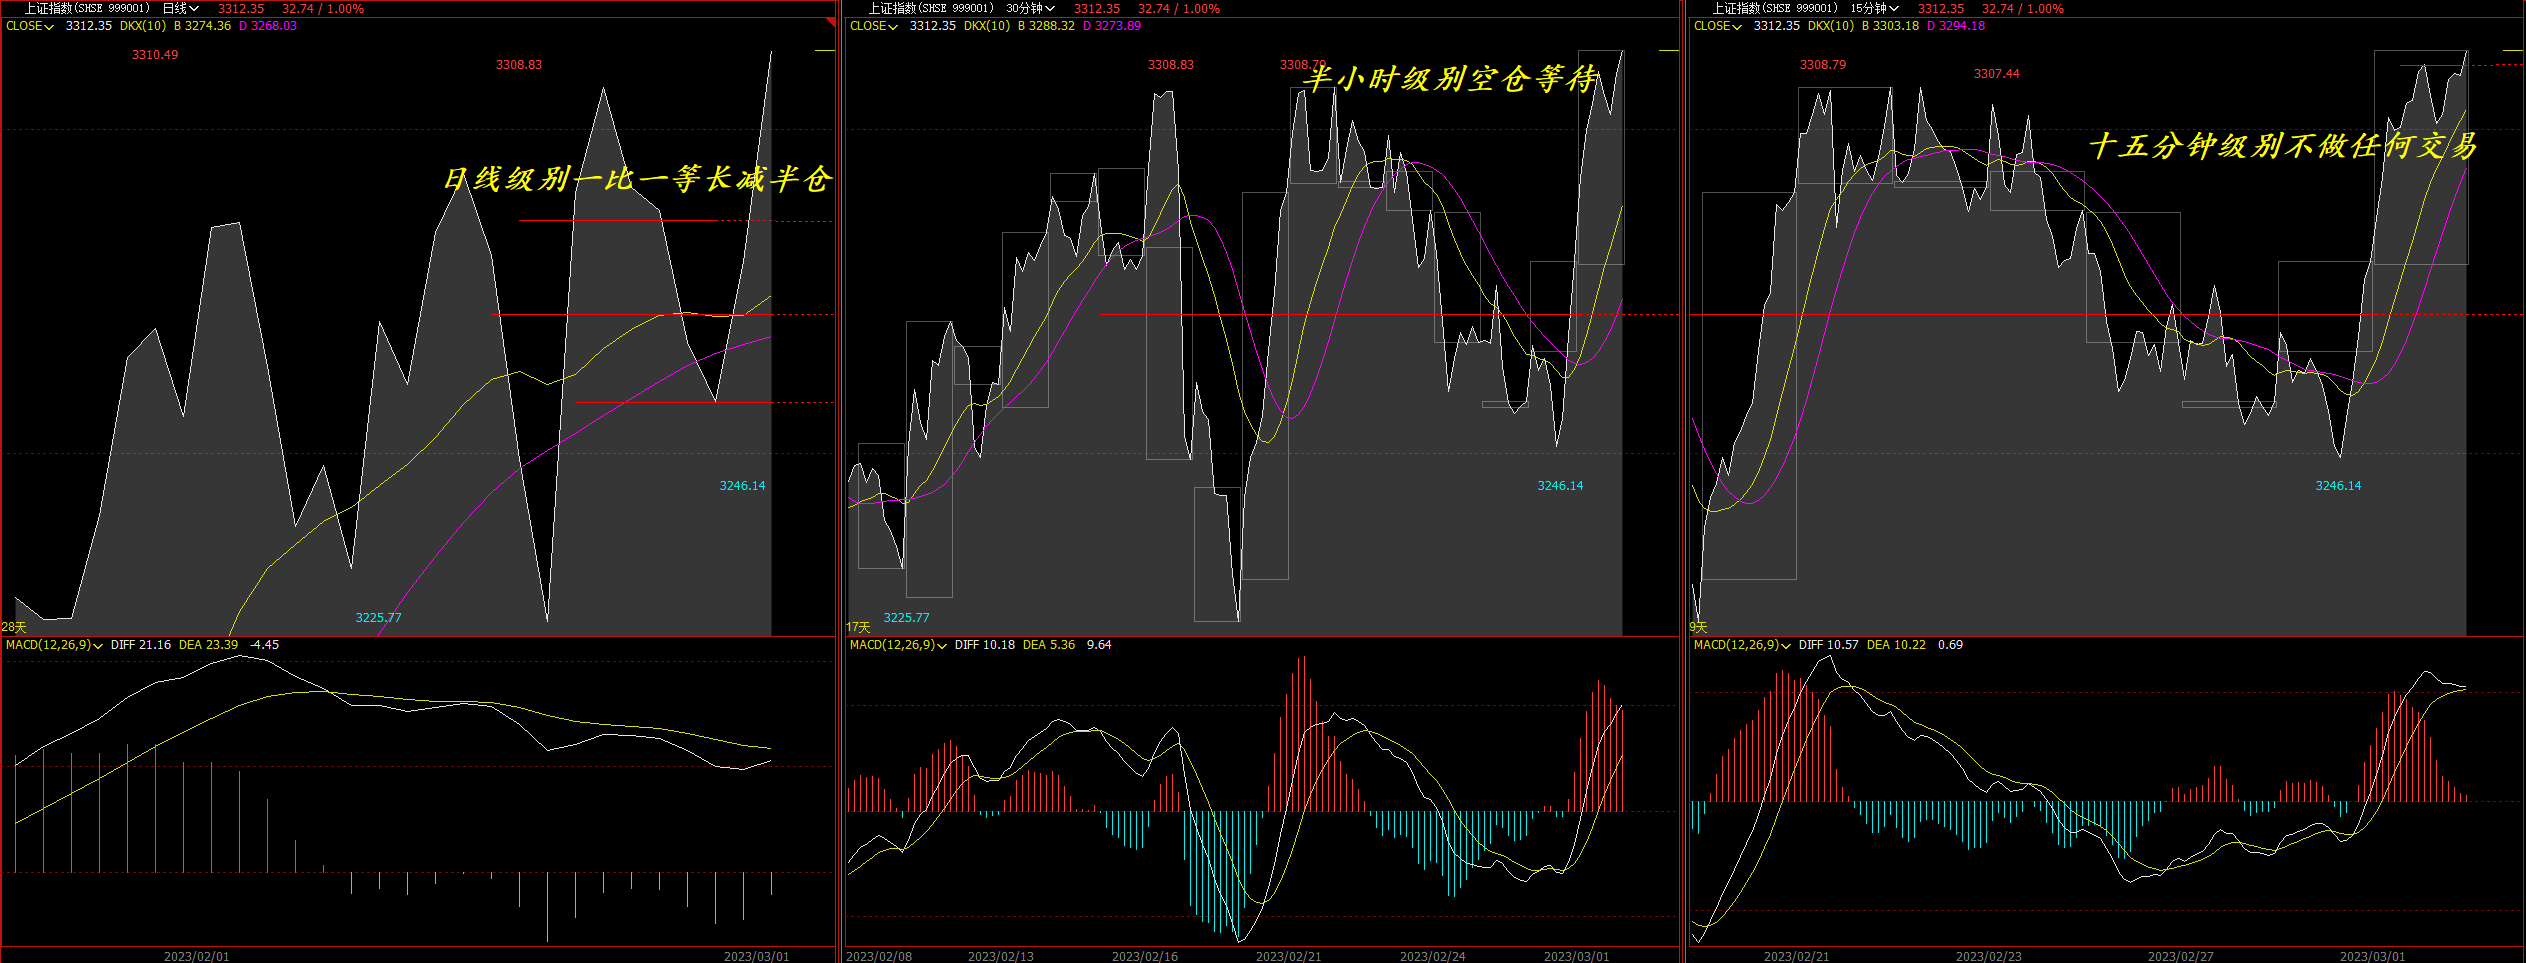The height and width of the screenshot is (963, 2526).
Task: Click the 3307.44 price label
Action: pos(1997,74)
